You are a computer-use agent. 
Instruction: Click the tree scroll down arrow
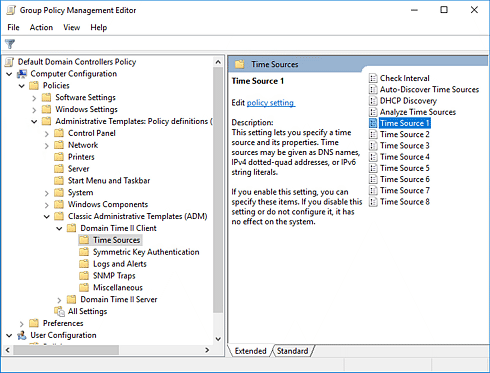point(218,339)
